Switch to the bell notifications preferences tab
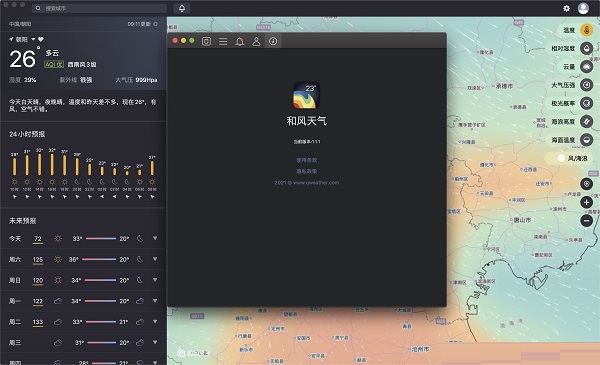Viewport: 600px width, 365px height. 240,41
